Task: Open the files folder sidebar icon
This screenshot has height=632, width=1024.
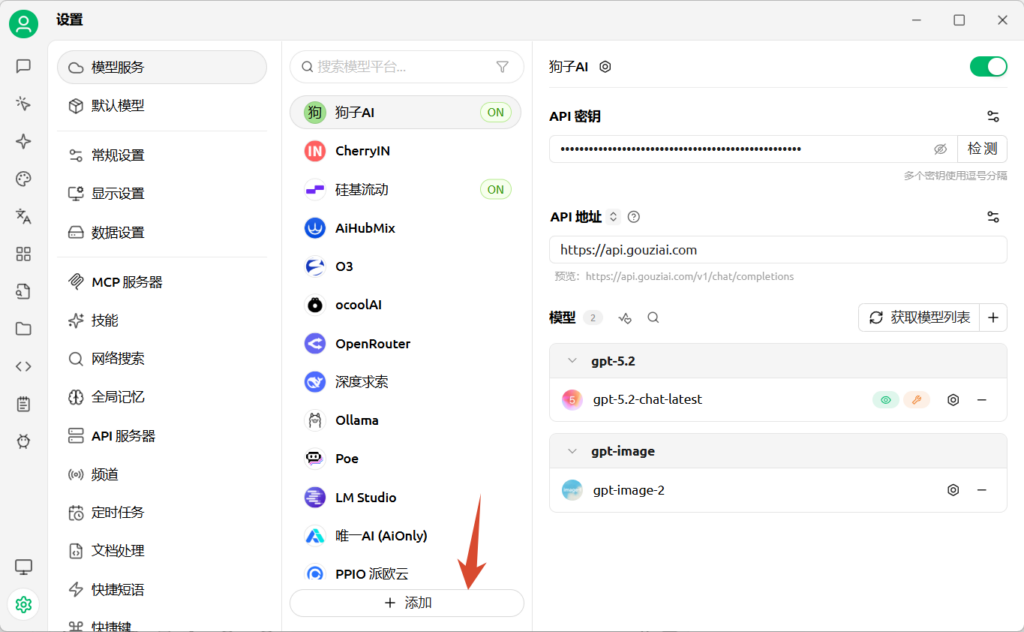Action: tap(24, 328)
